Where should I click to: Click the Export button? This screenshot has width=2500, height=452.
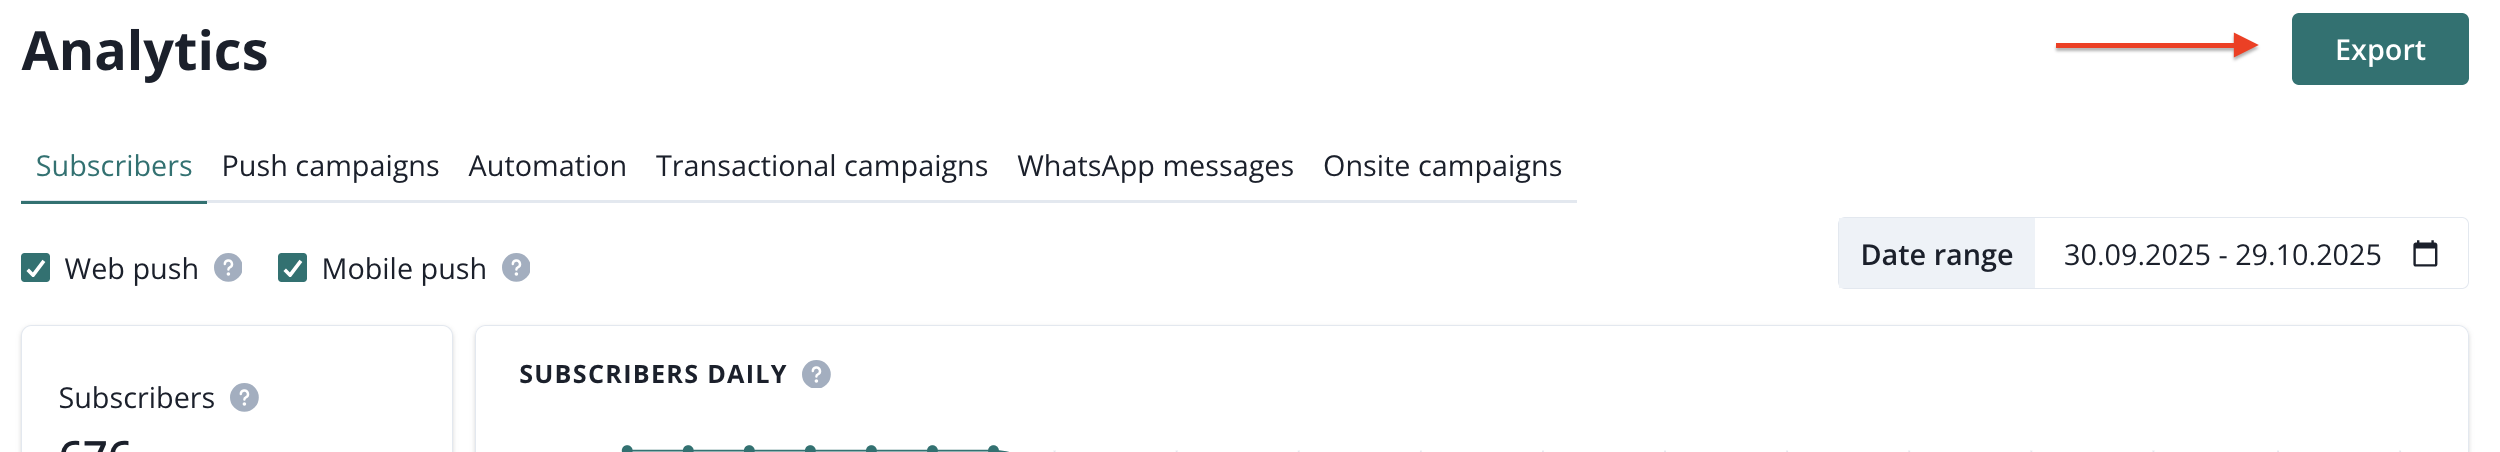pyautogui.click(x=2379, y=50)
